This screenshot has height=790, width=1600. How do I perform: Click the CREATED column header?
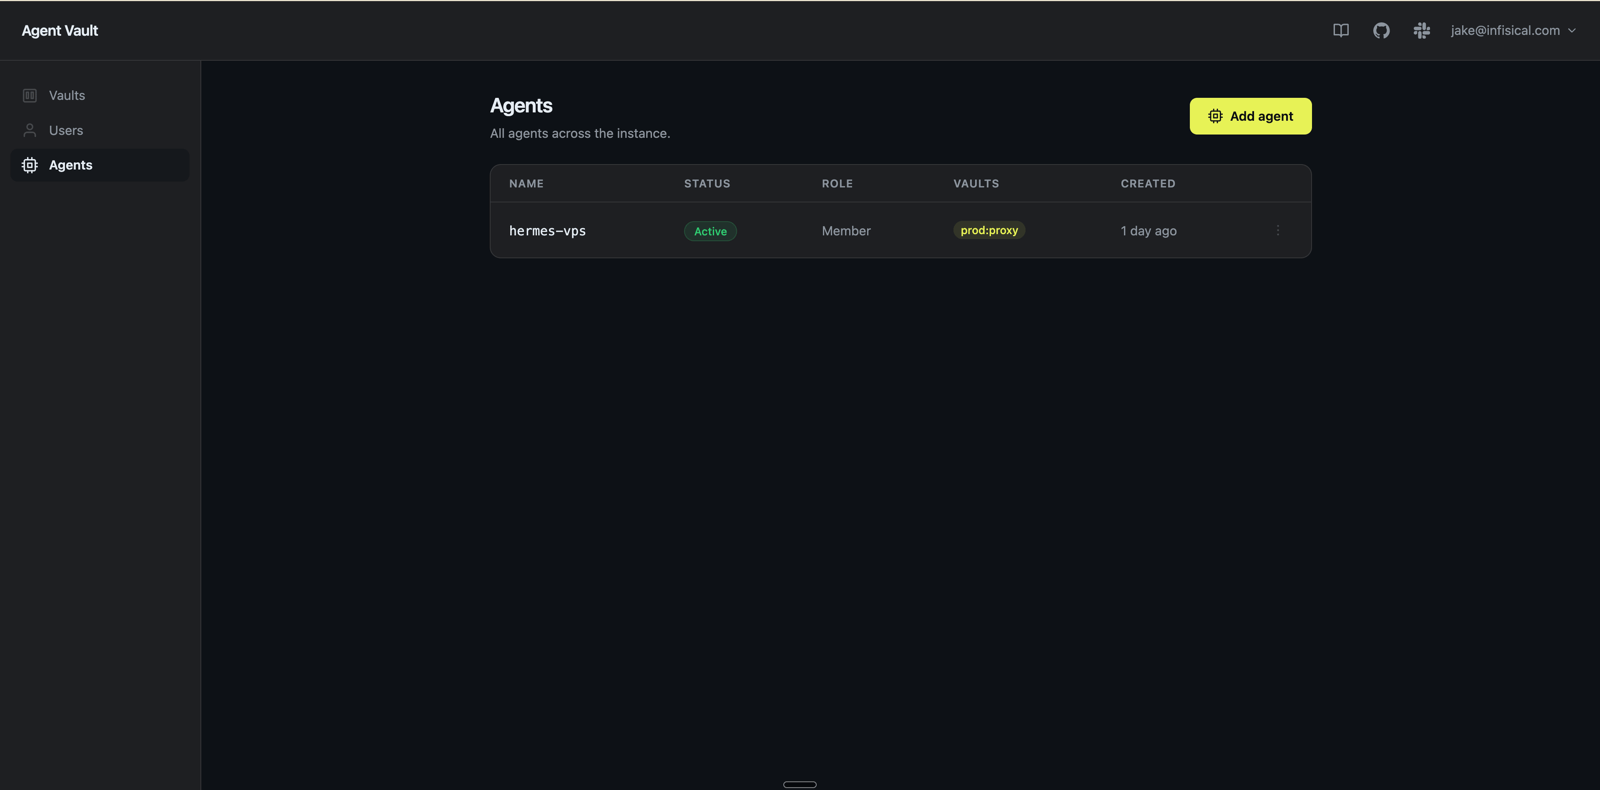(1148, 184)
